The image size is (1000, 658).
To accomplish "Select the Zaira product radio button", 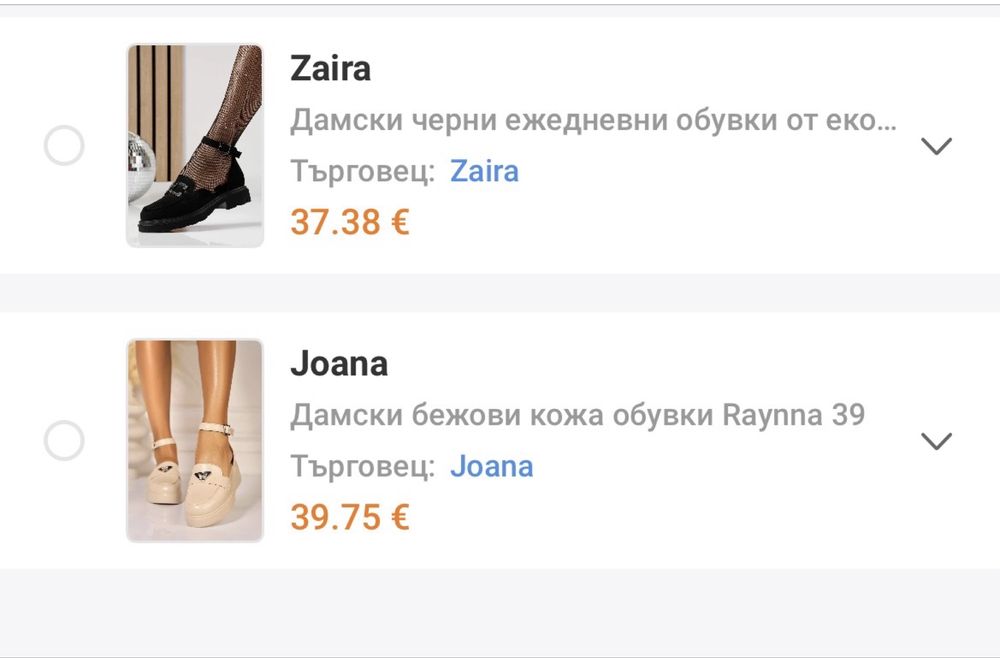I will 64,145.
